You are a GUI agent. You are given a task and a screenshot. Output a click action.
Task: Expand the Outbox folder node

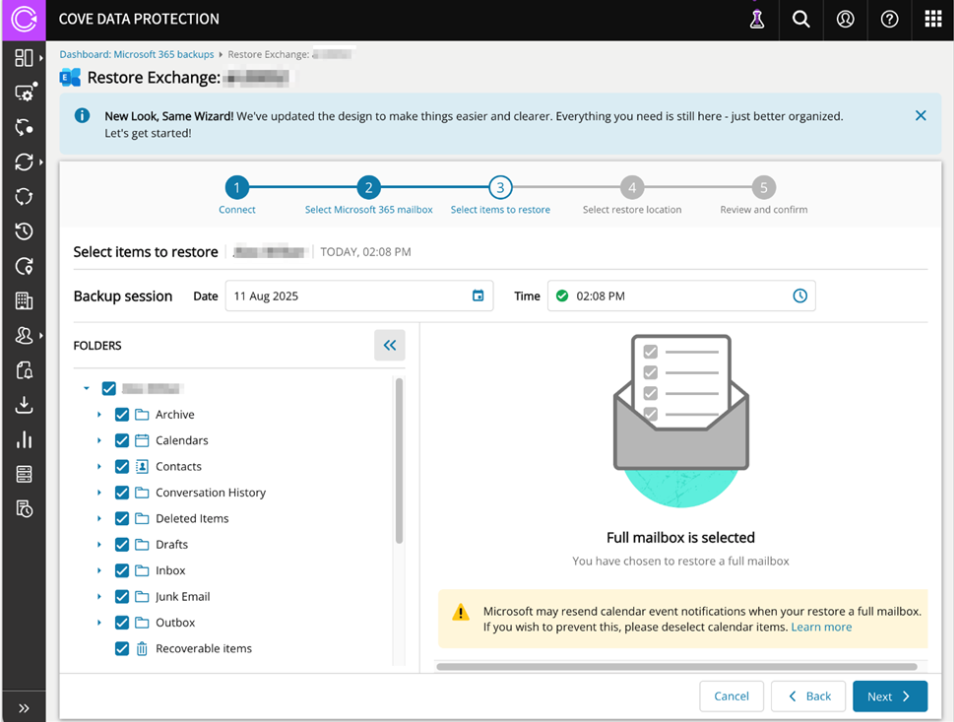(x=99, y=622)
